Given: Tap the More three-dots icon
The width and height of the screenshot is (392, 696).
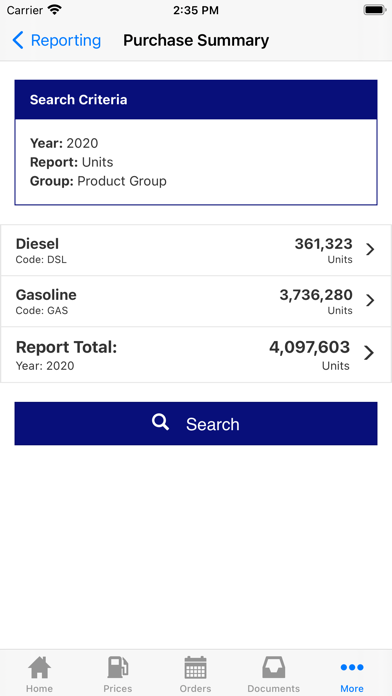Looking at the screenshot, I should (352, 667).
